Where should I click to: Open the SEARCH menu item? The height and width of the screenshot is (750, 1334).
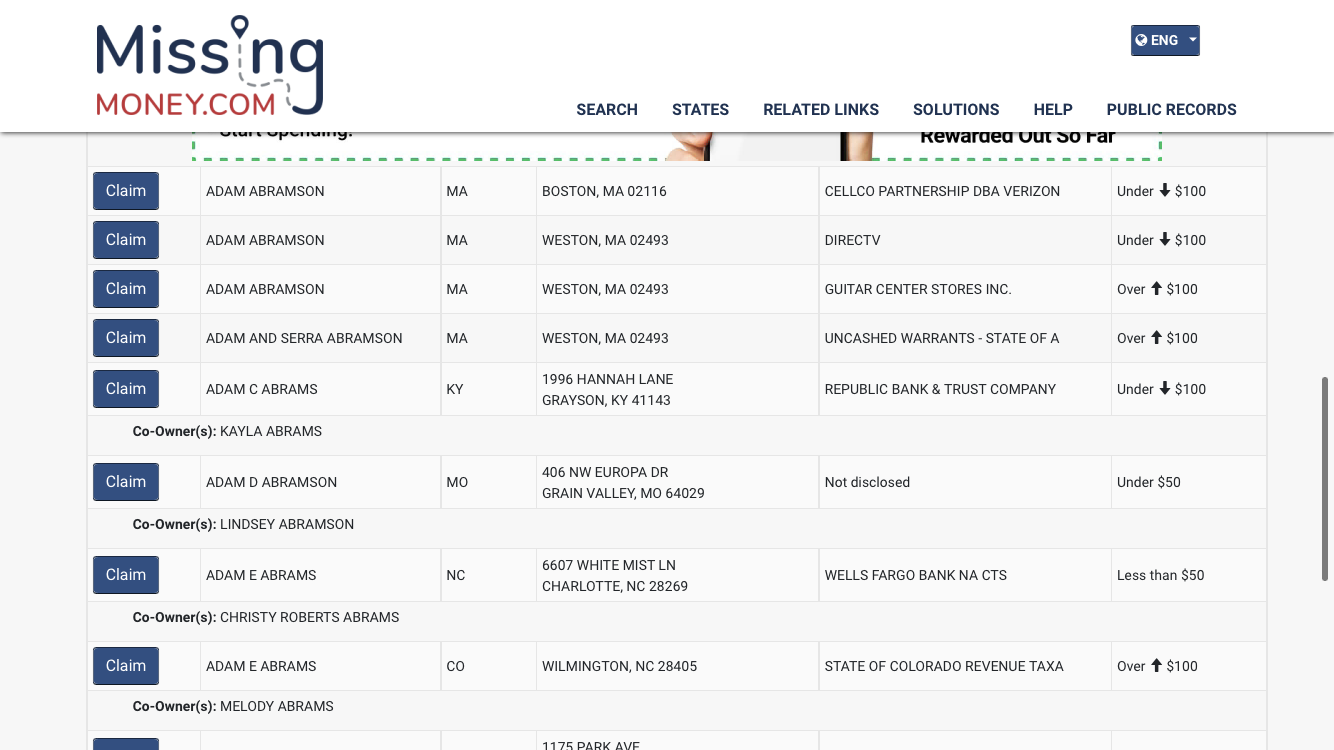(x=607, y=110)
